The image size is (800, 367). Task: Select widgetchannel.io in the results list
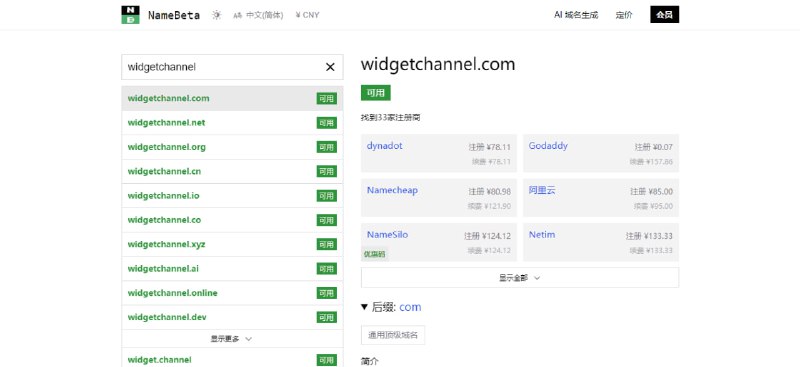tap(232, 195)
